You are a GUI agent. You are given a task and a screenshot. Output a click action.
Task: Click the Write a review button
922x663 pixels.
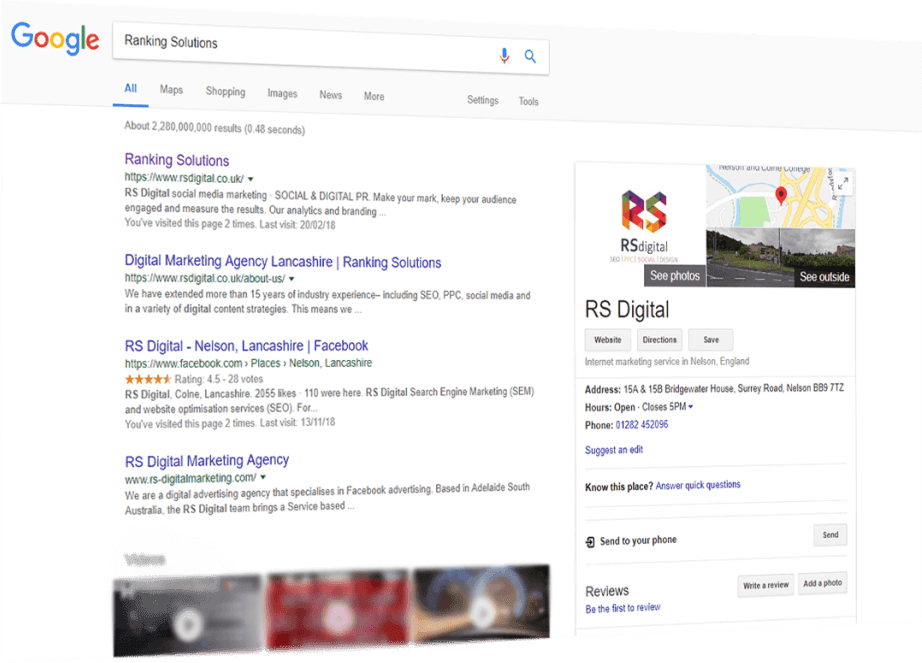[x=765, y=585]
